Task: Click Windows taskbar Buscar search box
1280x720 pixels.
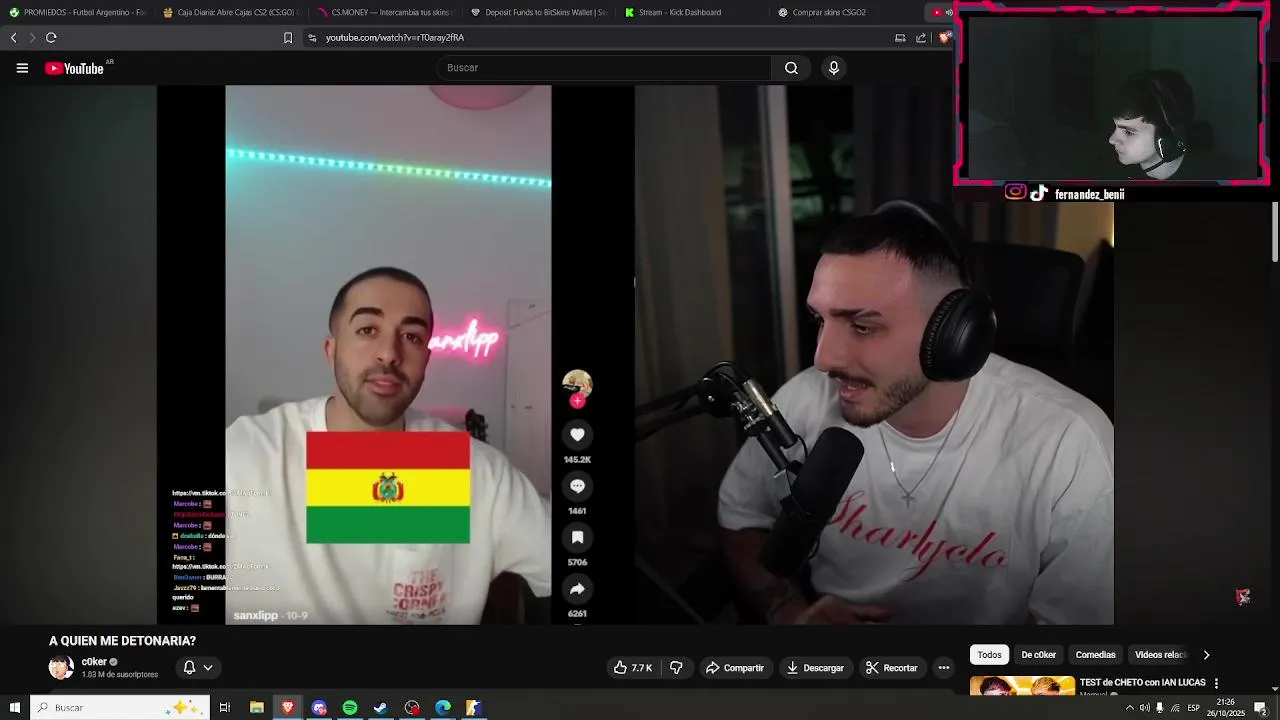Action: coord(120,708)
